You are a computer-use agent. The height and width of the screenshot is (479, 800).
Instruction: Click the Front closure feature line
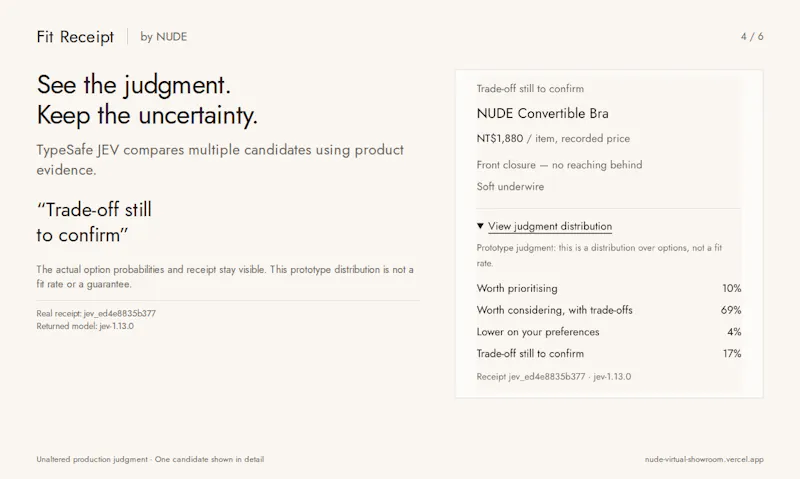click(x=559, y=165)
